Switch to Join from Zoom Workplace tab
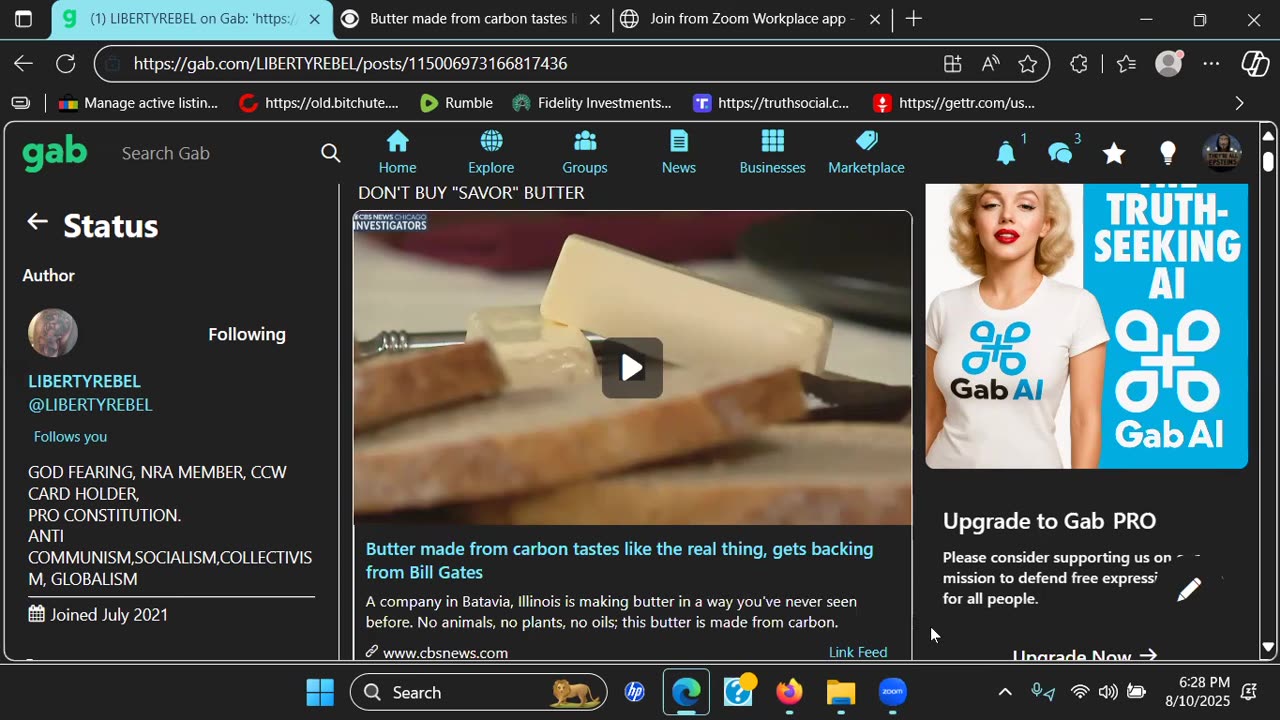This screenshot has height=720, width=1280. point(750,19)
